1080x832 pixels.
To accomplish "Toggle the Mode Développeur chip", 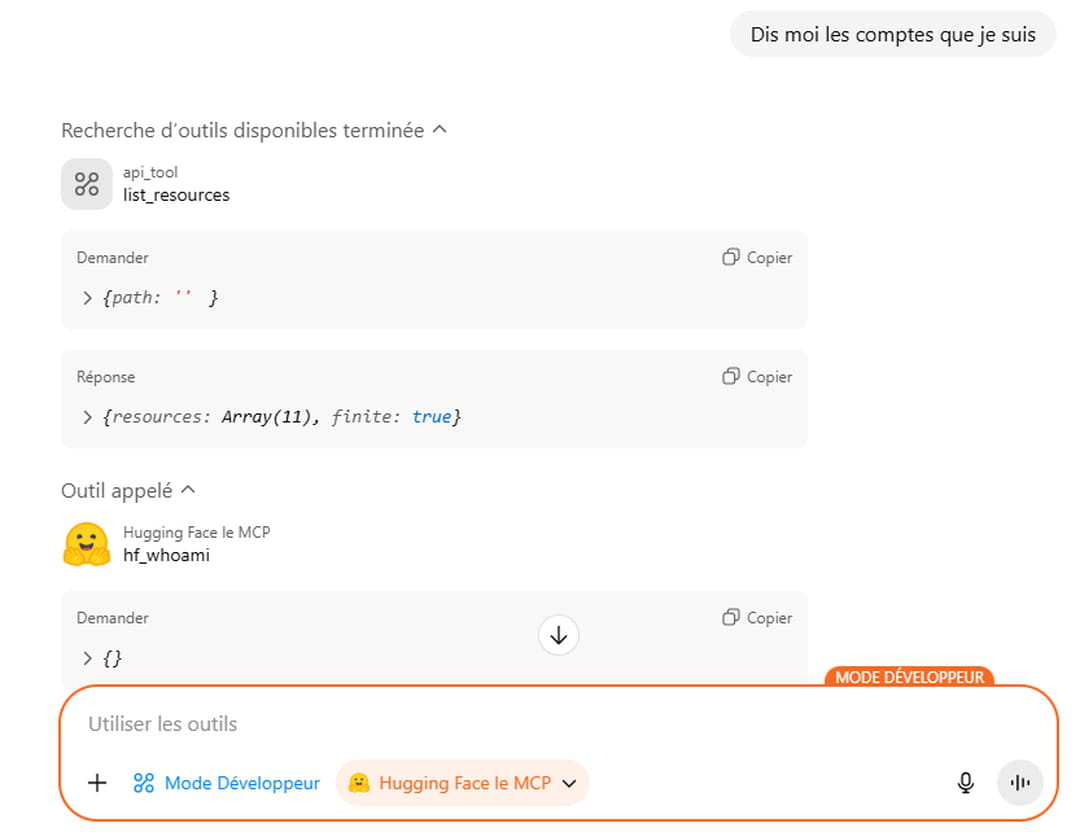I will click(227, 783).
